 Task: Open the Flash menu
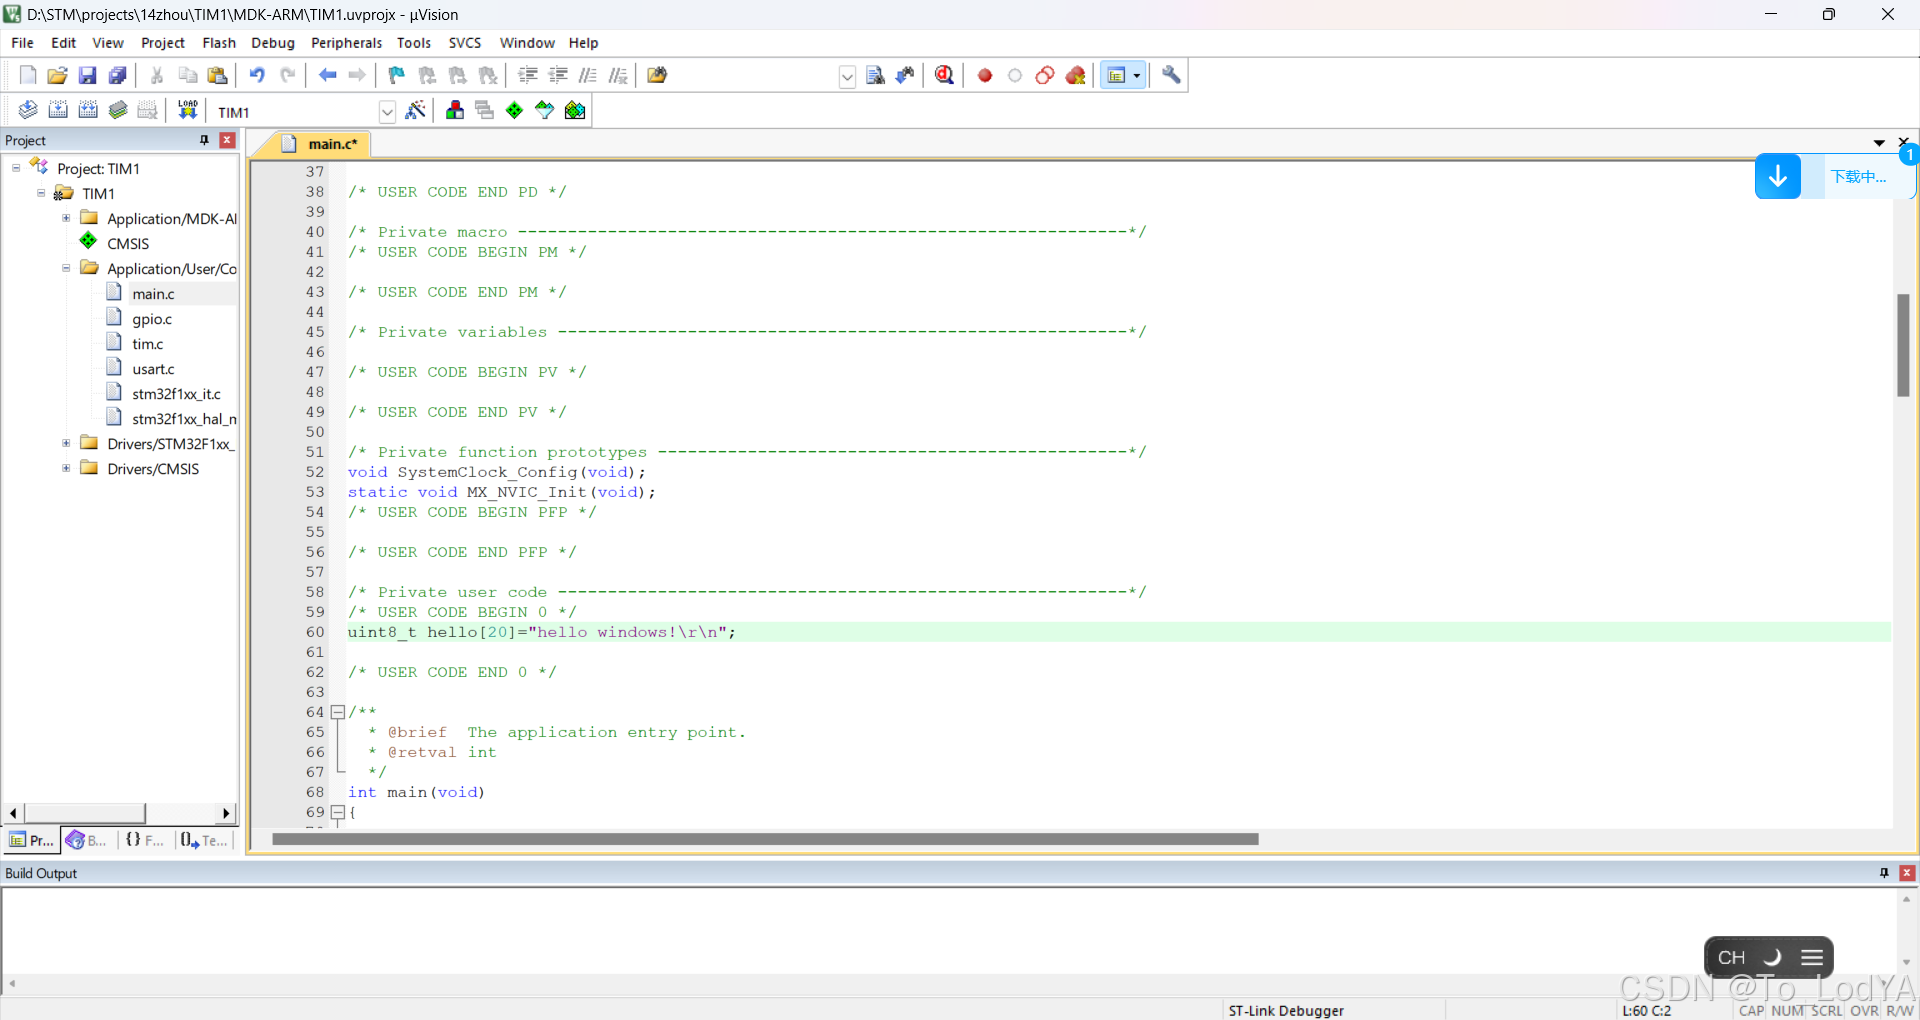point(219,43)
